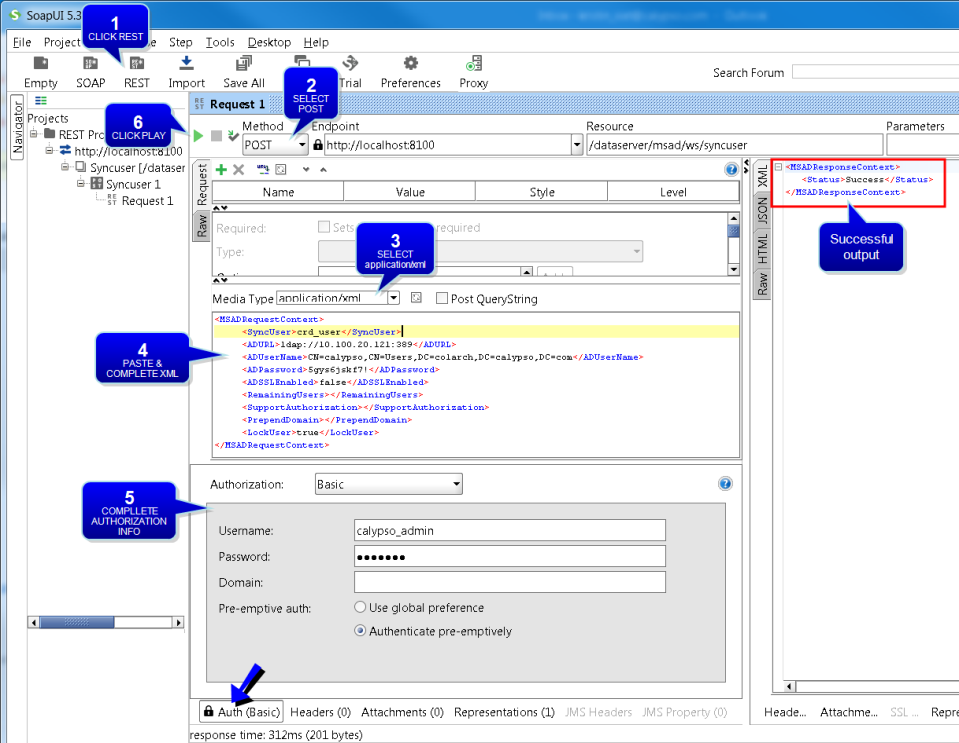Select Use global preference radio button
959x743 pixels.
360,607
